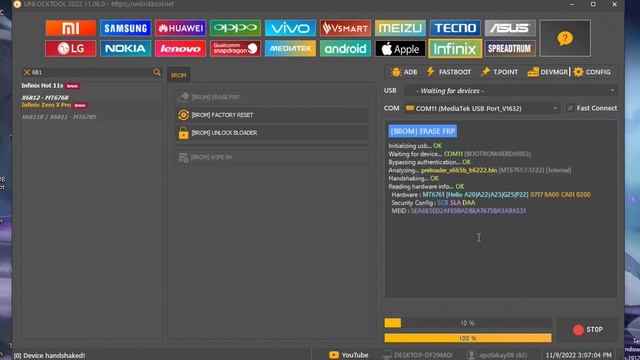Select the LG brand tile
The width and height of the screenshot is (640, 360).
tap(71, 49)
